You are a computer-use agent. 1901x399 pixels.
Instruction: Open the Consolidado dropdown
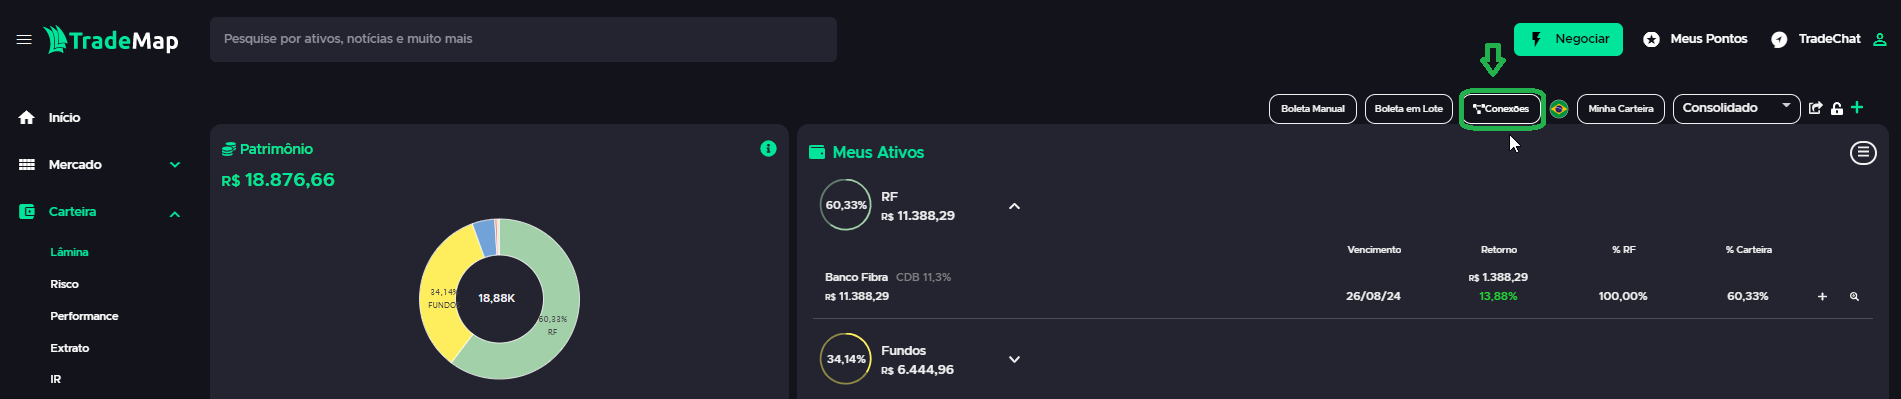[x=1736, y=108]
